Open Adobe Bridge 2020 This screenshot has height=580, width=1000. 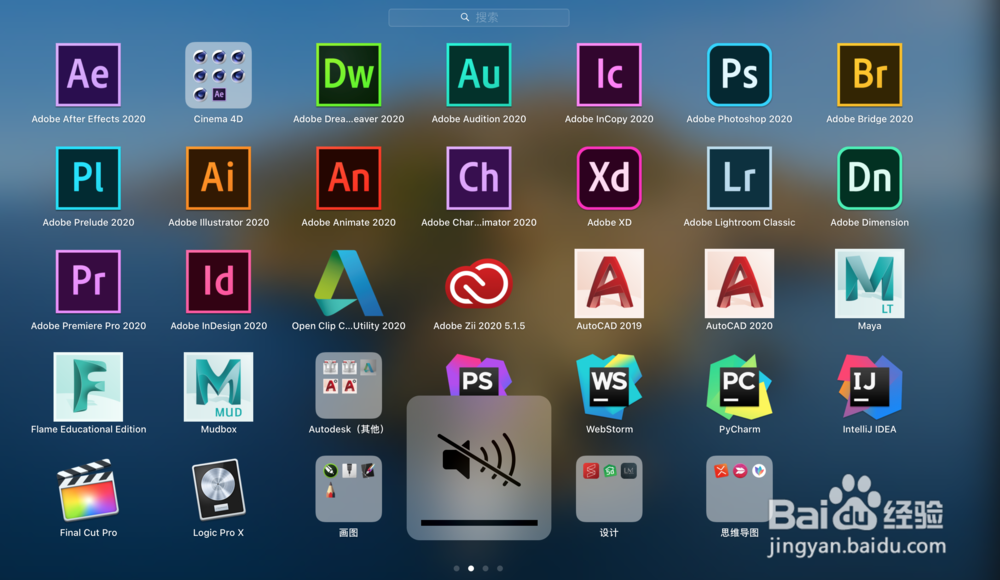tap(869, 75)
